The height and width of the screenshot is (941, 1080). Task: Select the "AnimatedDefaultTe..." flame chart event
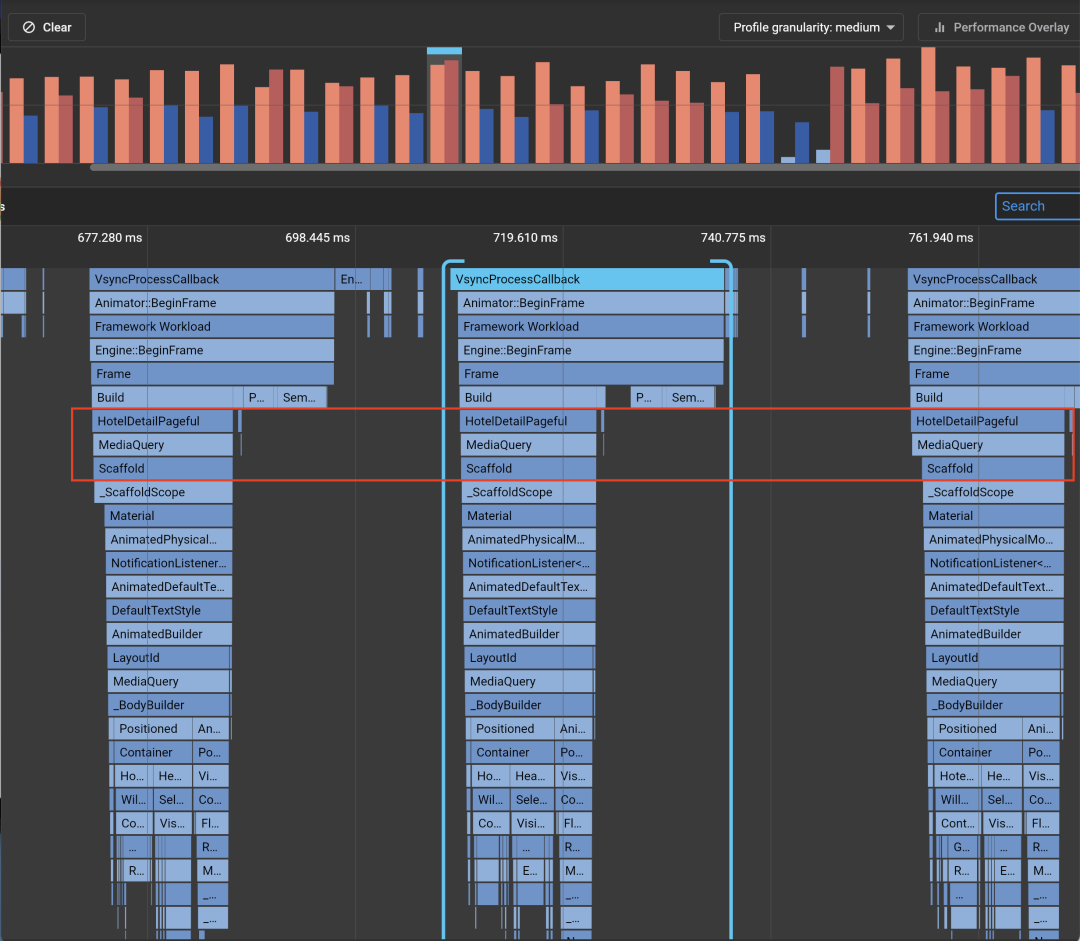tap(168, 587)
